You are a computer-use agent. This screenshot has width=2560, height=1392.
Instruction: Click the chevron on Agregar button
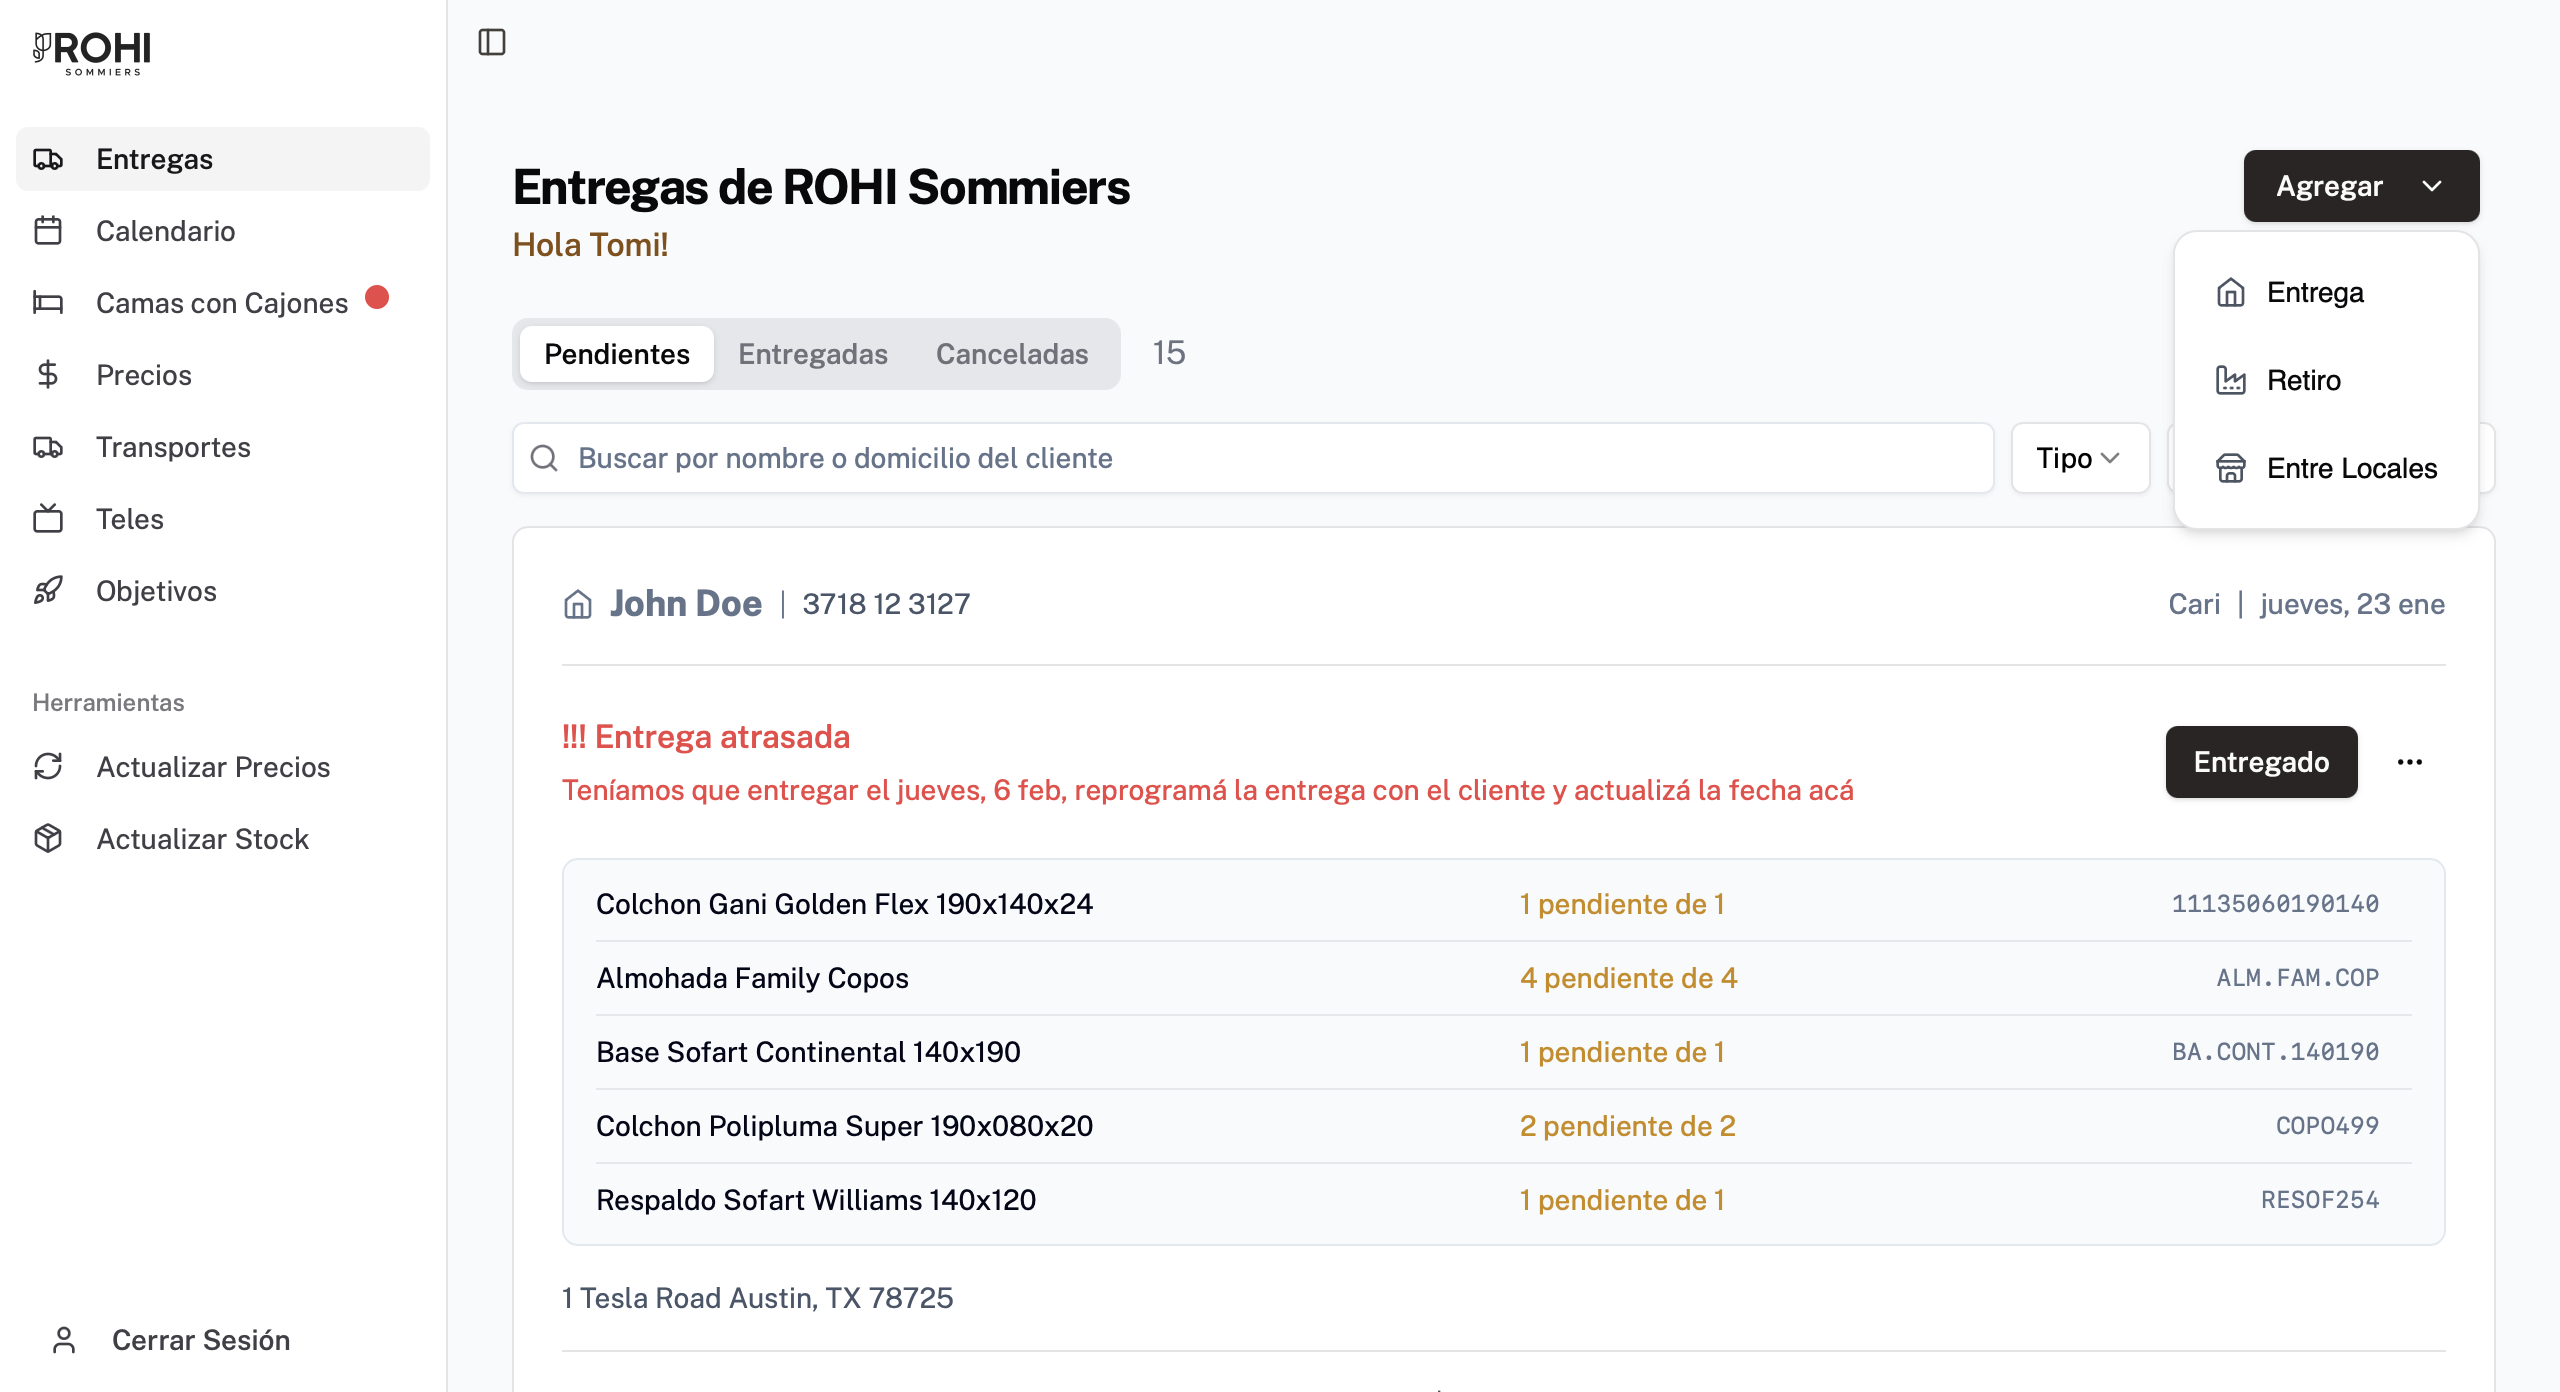coord(2432,186)
